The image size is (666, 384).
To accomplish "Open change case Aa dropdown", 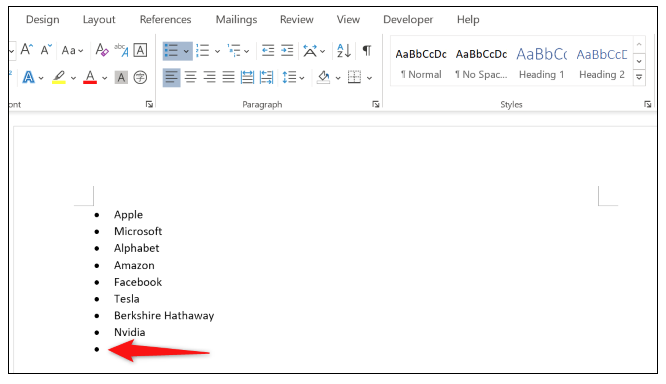I will click(72, 51).
